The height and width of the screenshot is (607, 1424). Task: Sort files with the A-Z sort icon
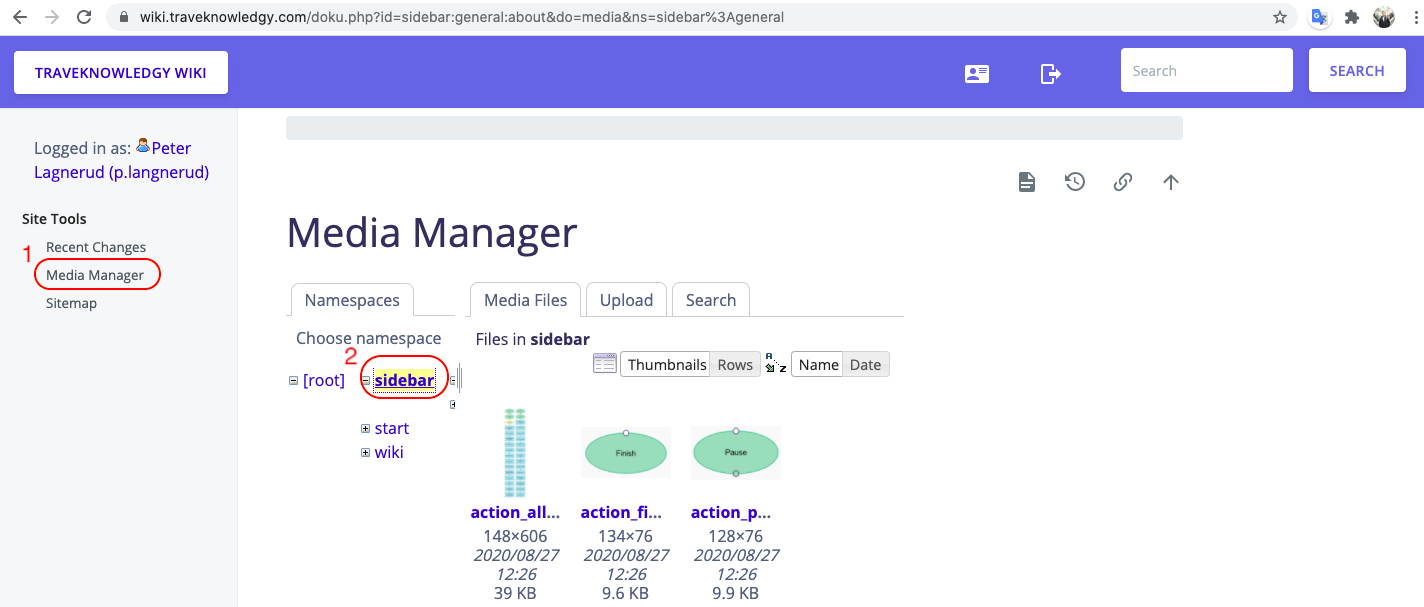tap(776, 364)
